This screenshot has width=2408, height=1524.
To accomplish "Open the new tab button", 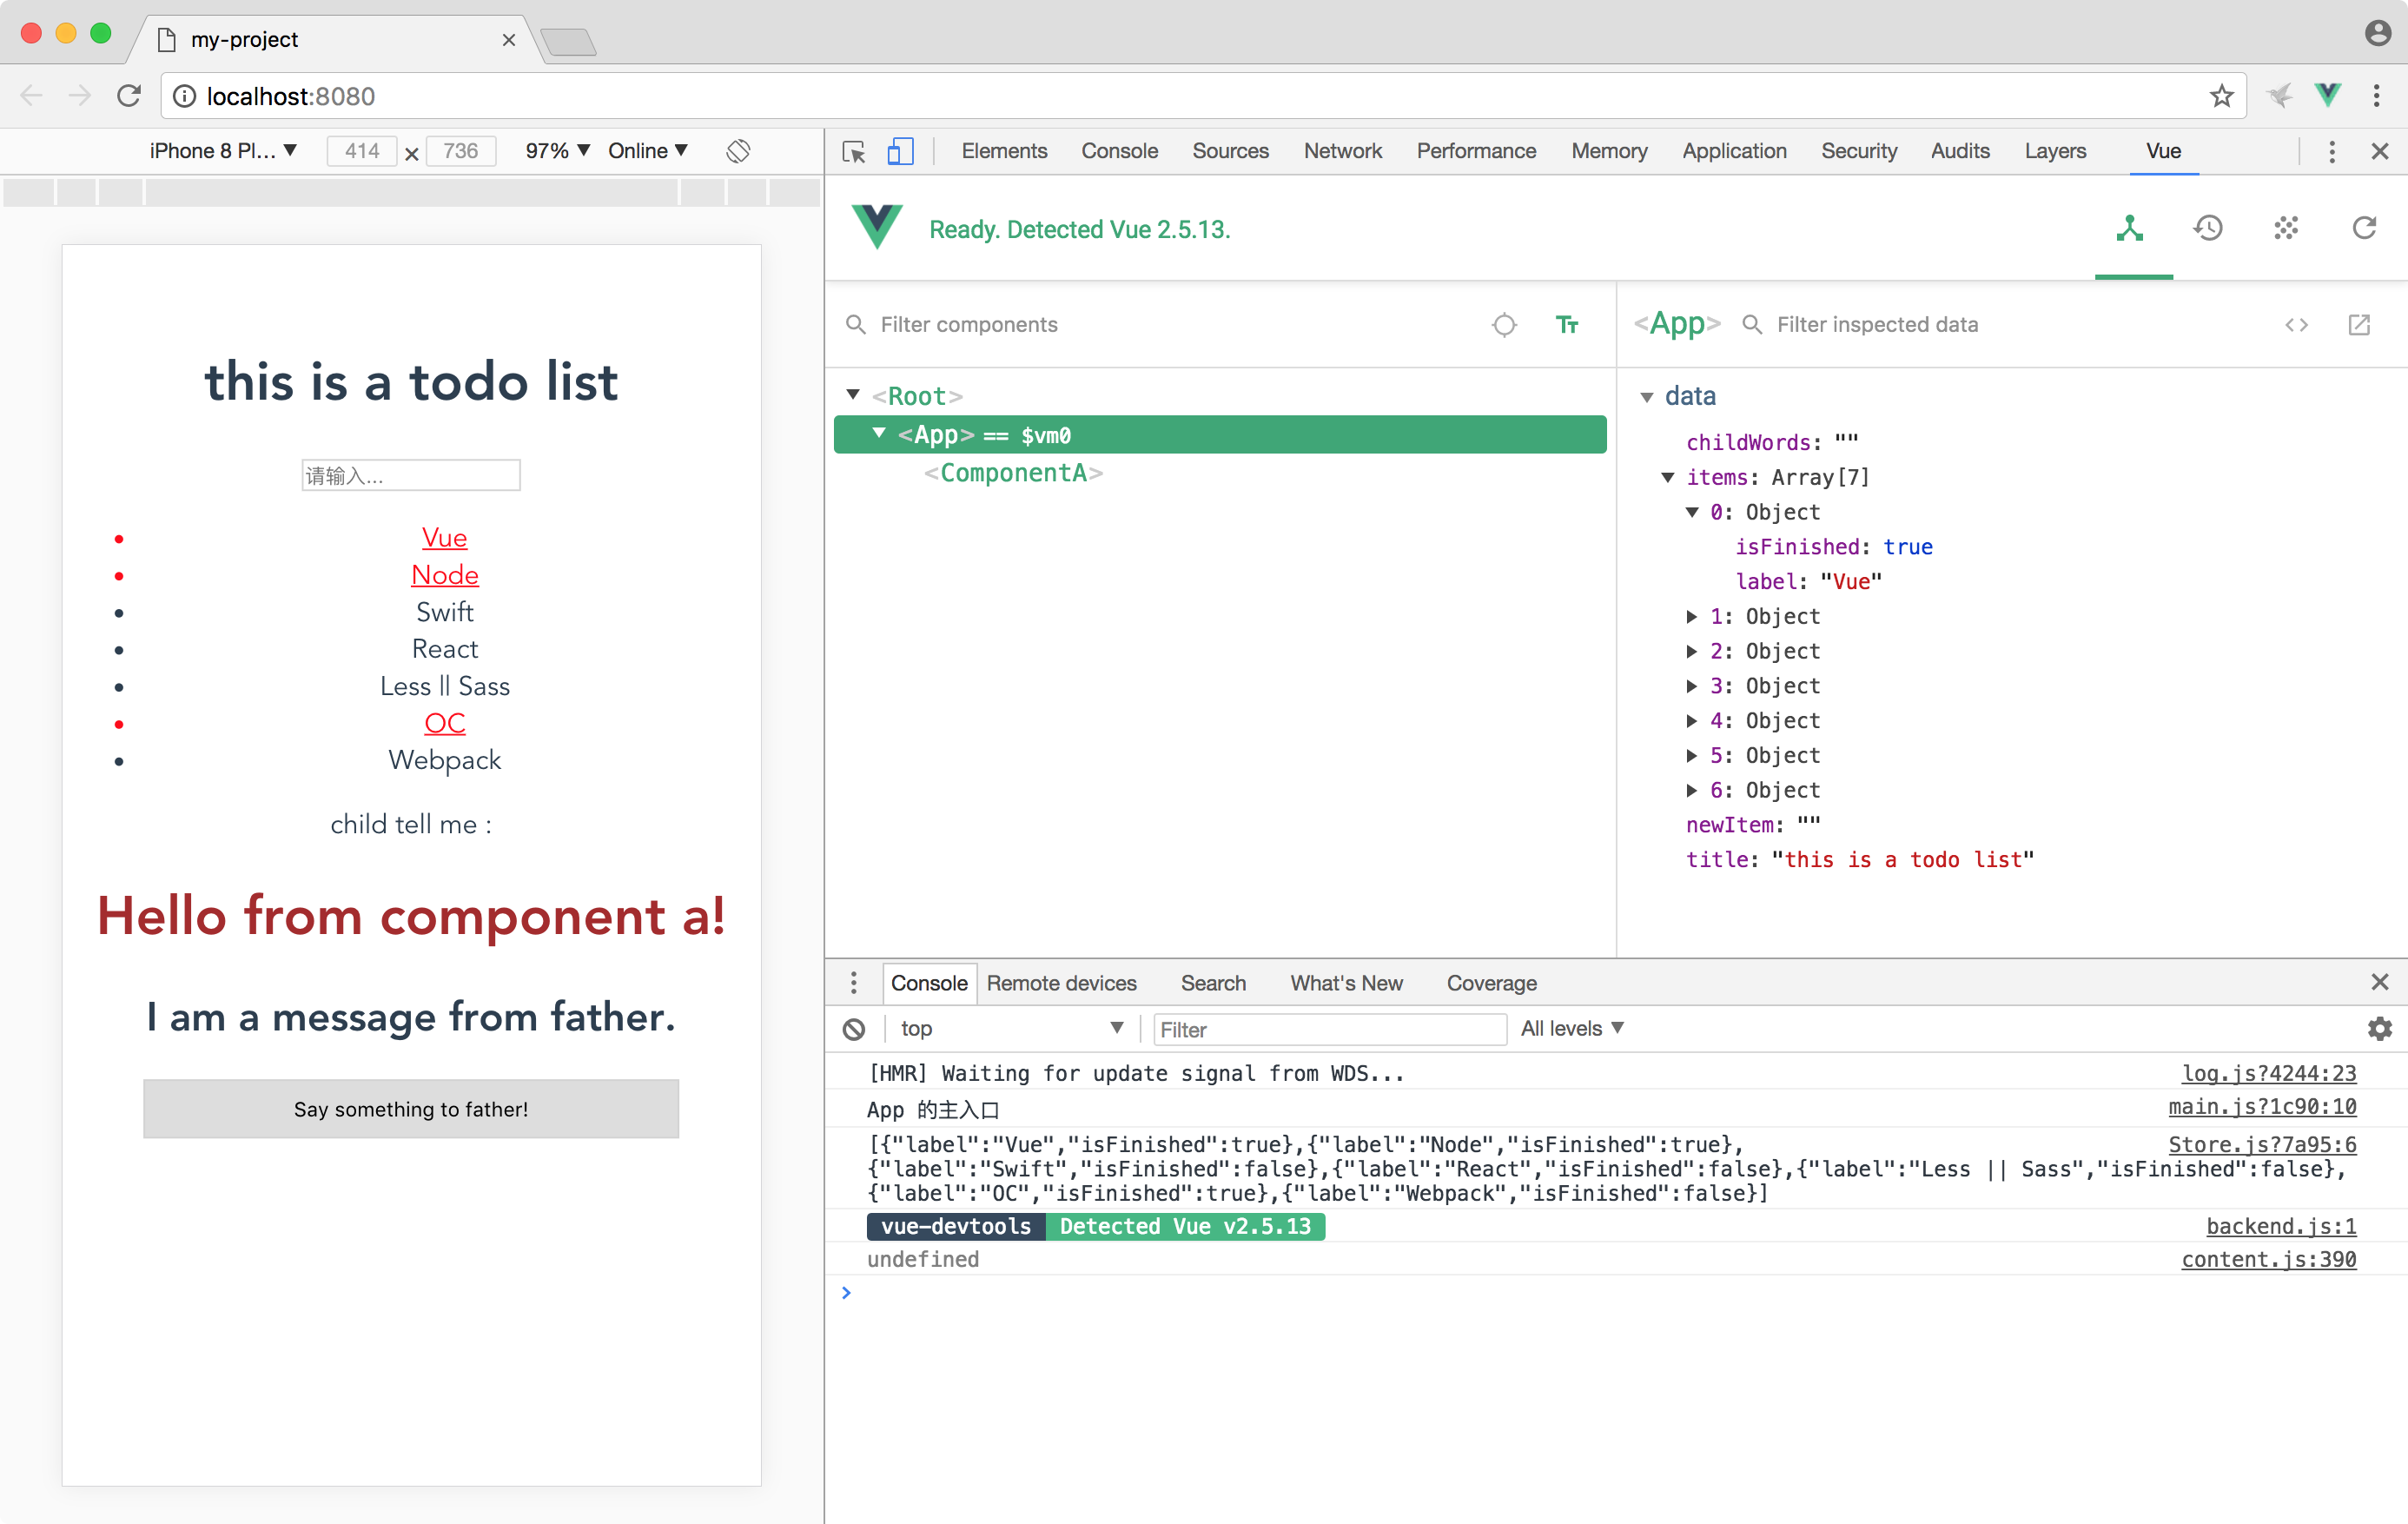I will tap(568, 42).
